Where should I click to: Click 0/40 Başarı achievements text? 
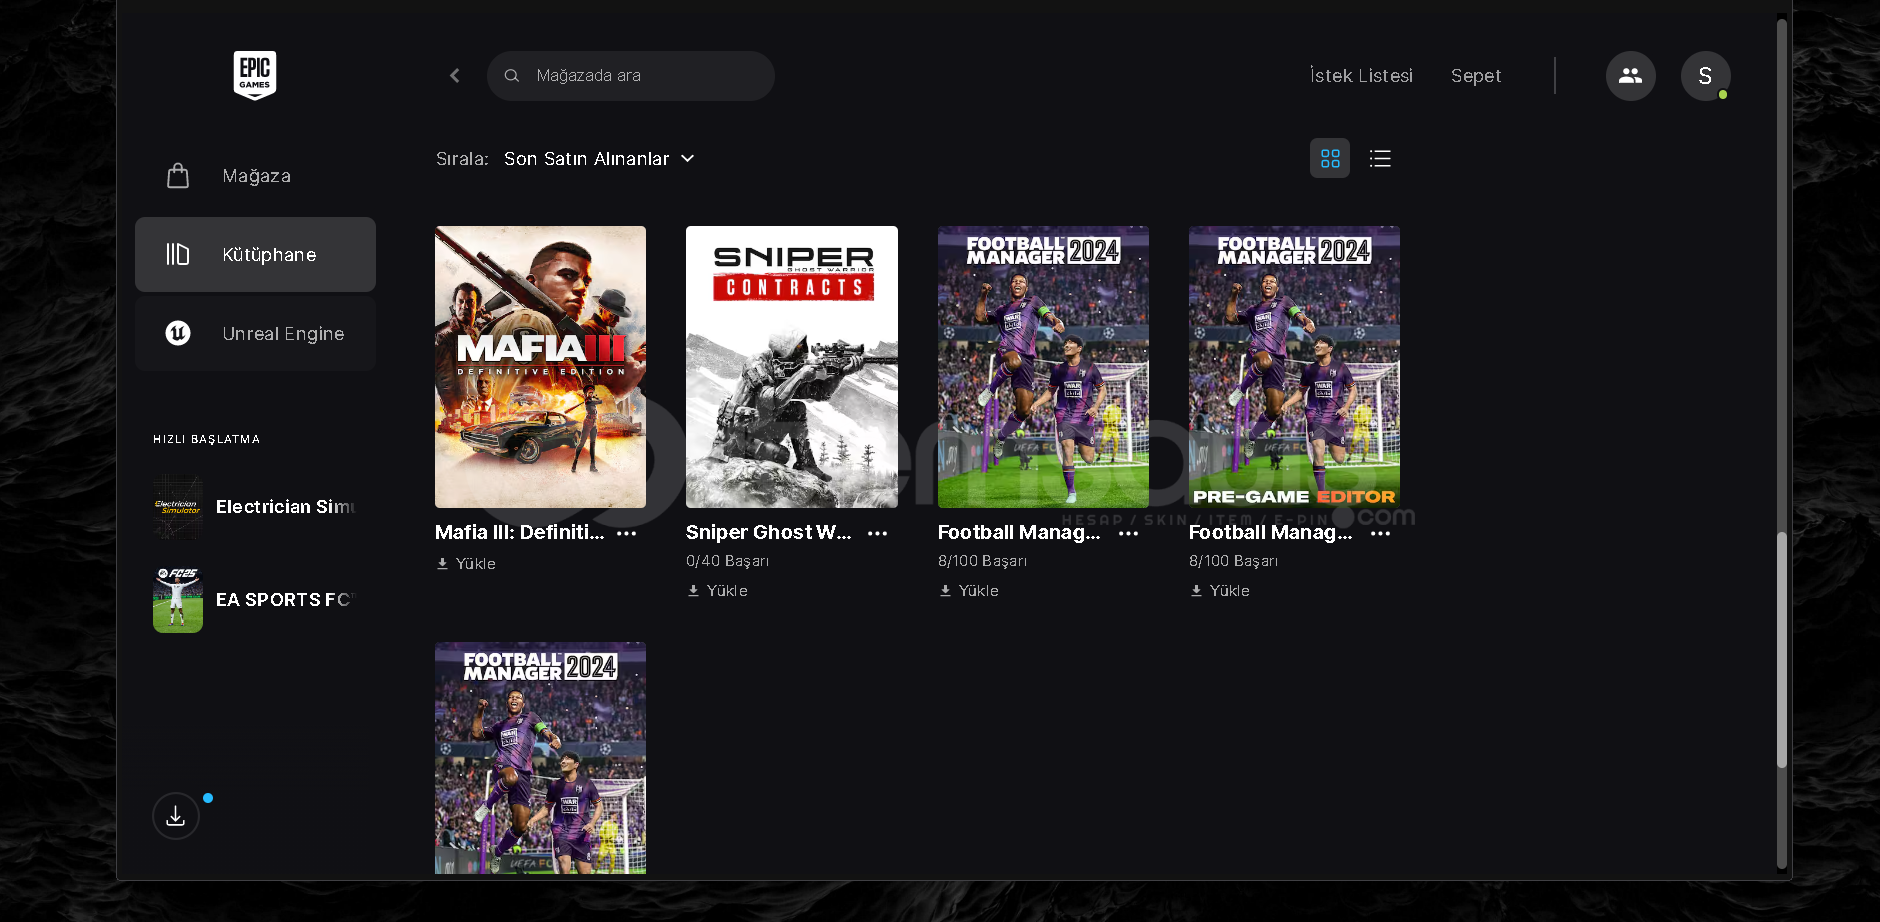727,561
